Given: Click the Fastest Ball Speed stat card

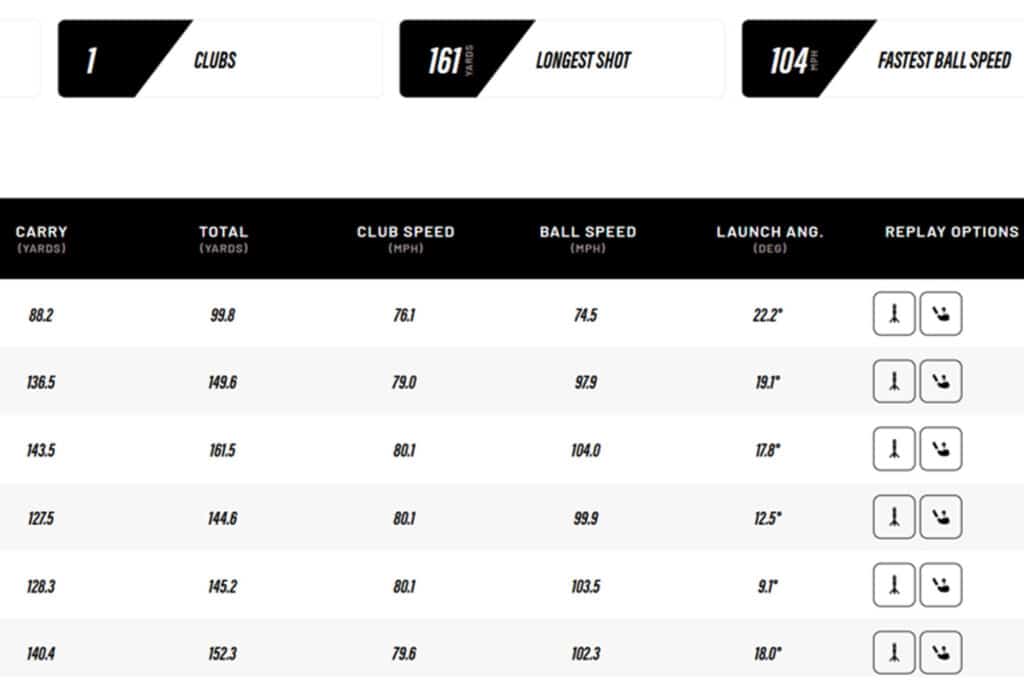Looking at the screenshot, I should click(883, 60).
